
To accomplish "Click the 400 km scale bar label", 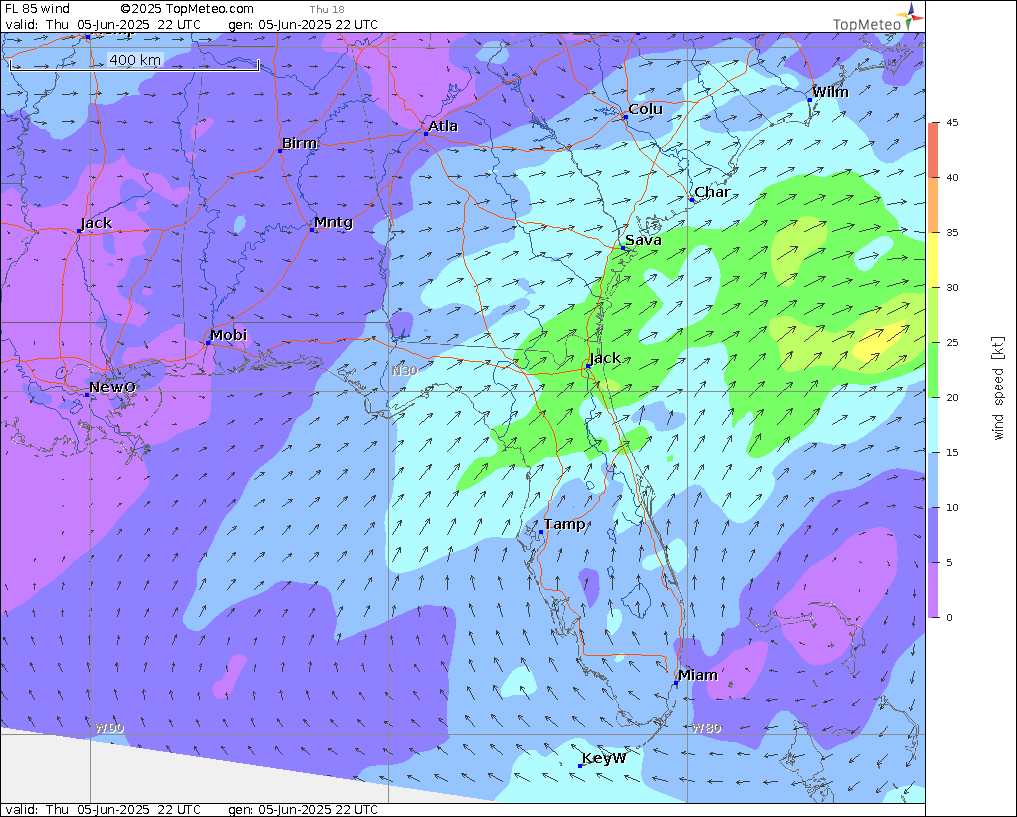I will tap(135, 60).
